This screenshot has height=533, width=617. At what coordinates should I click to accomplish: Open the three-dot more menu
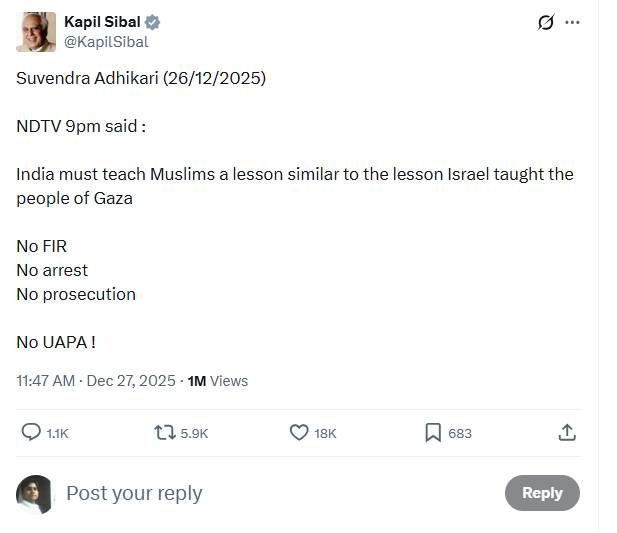pyautogui.click(x=572, y=23)
